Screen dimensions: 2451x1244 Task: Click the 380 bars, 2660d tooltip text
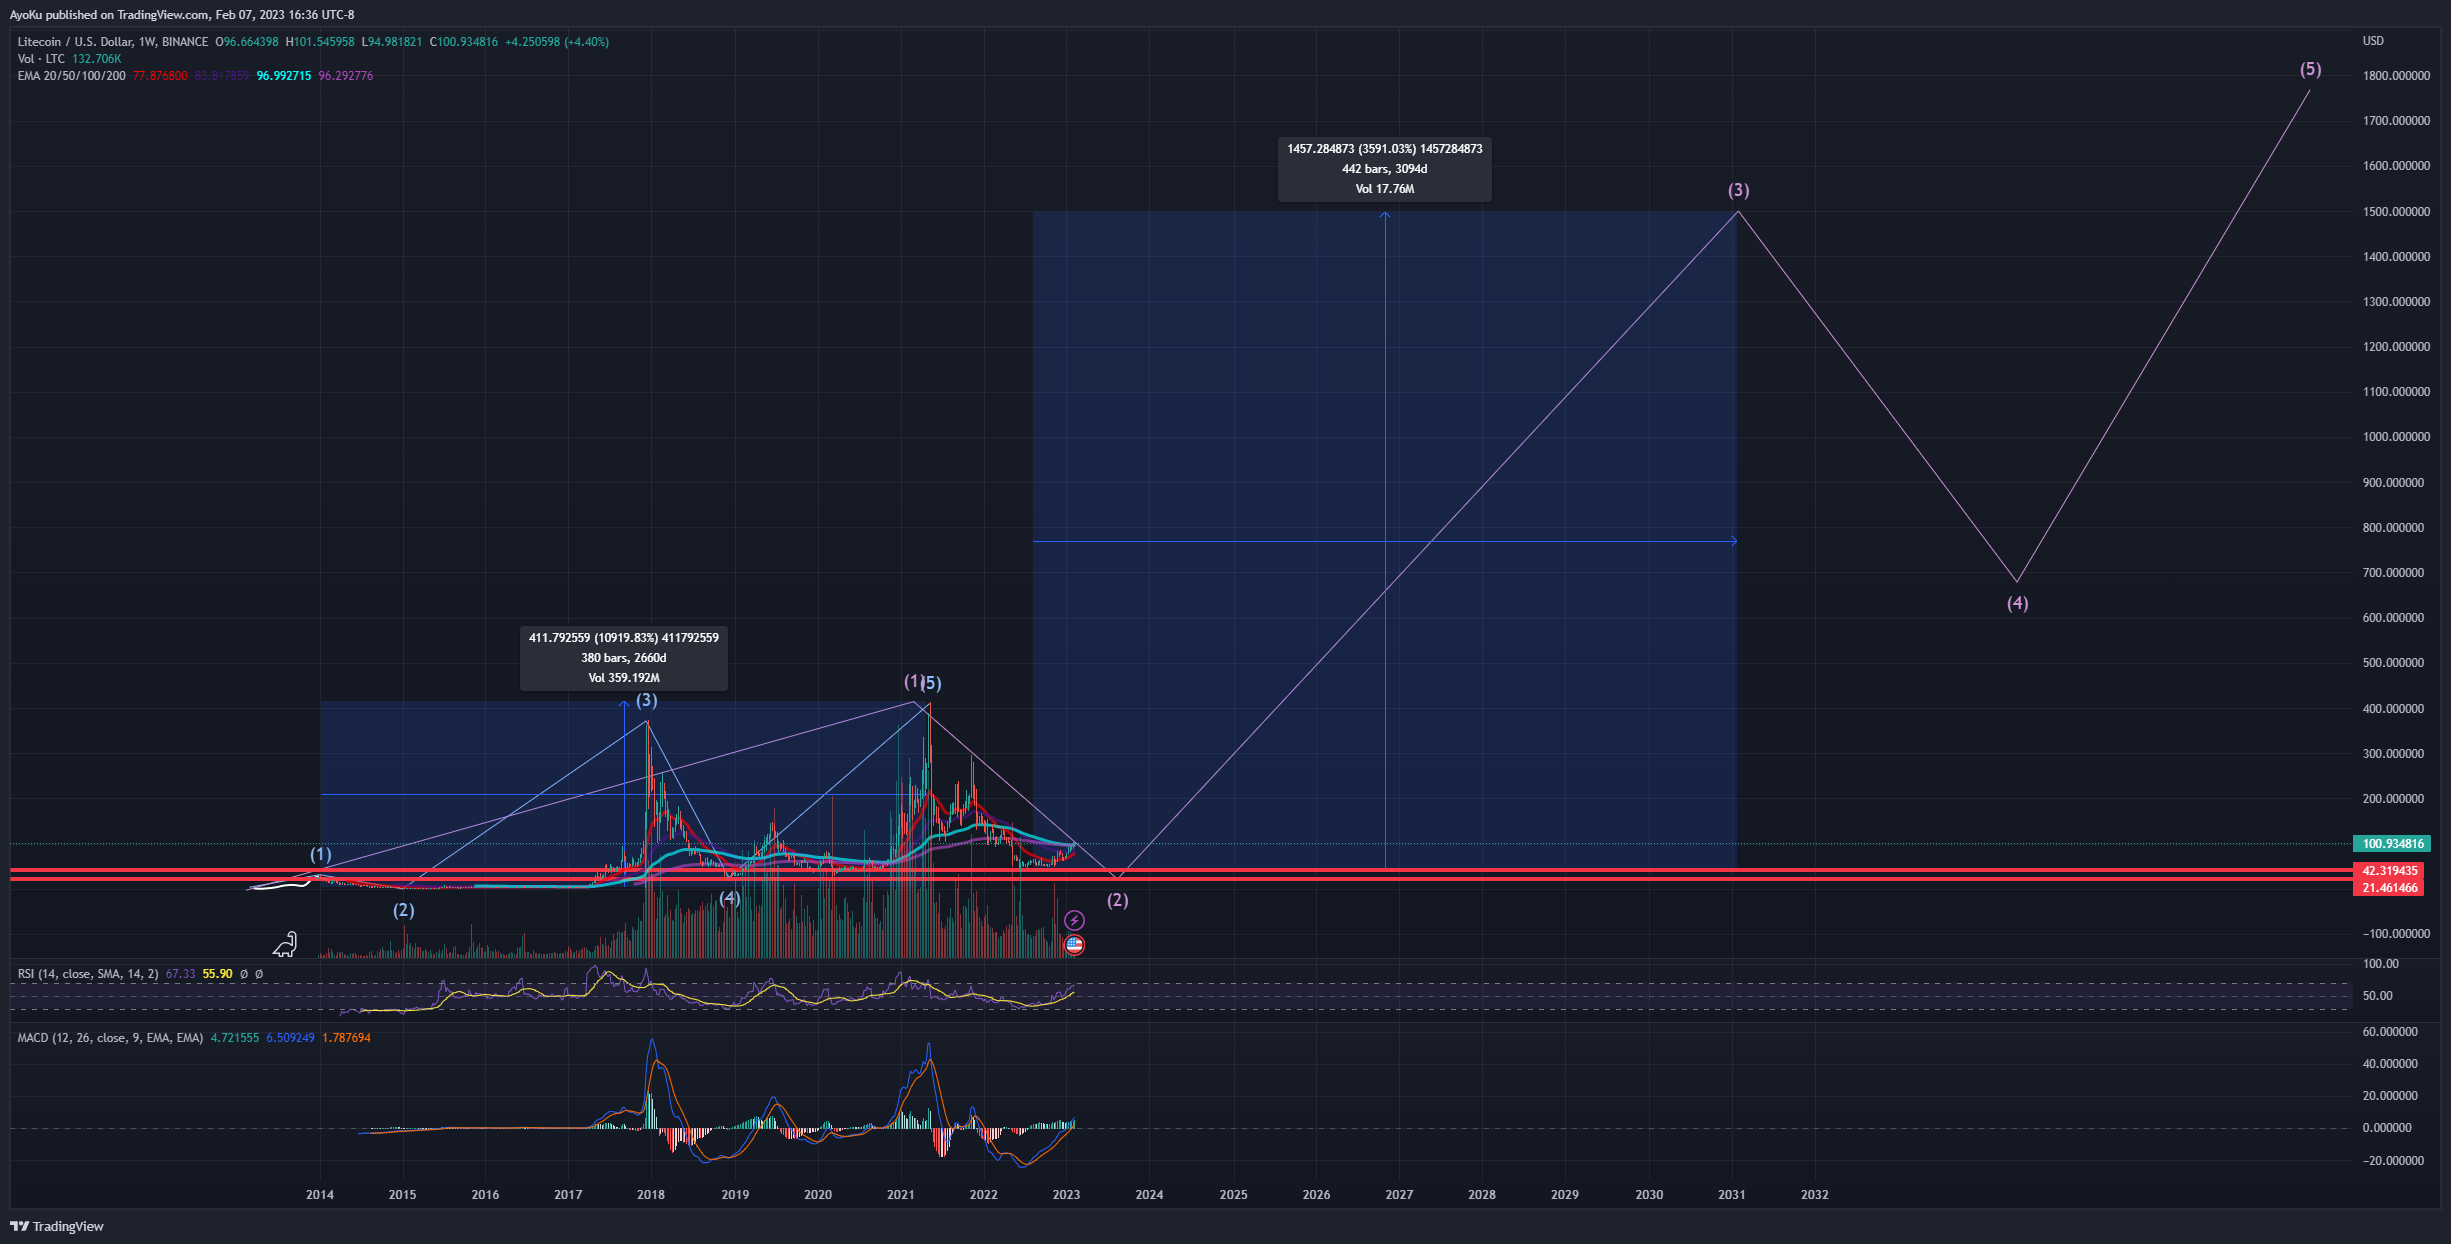pyautogui.click(x=624, y=658)
